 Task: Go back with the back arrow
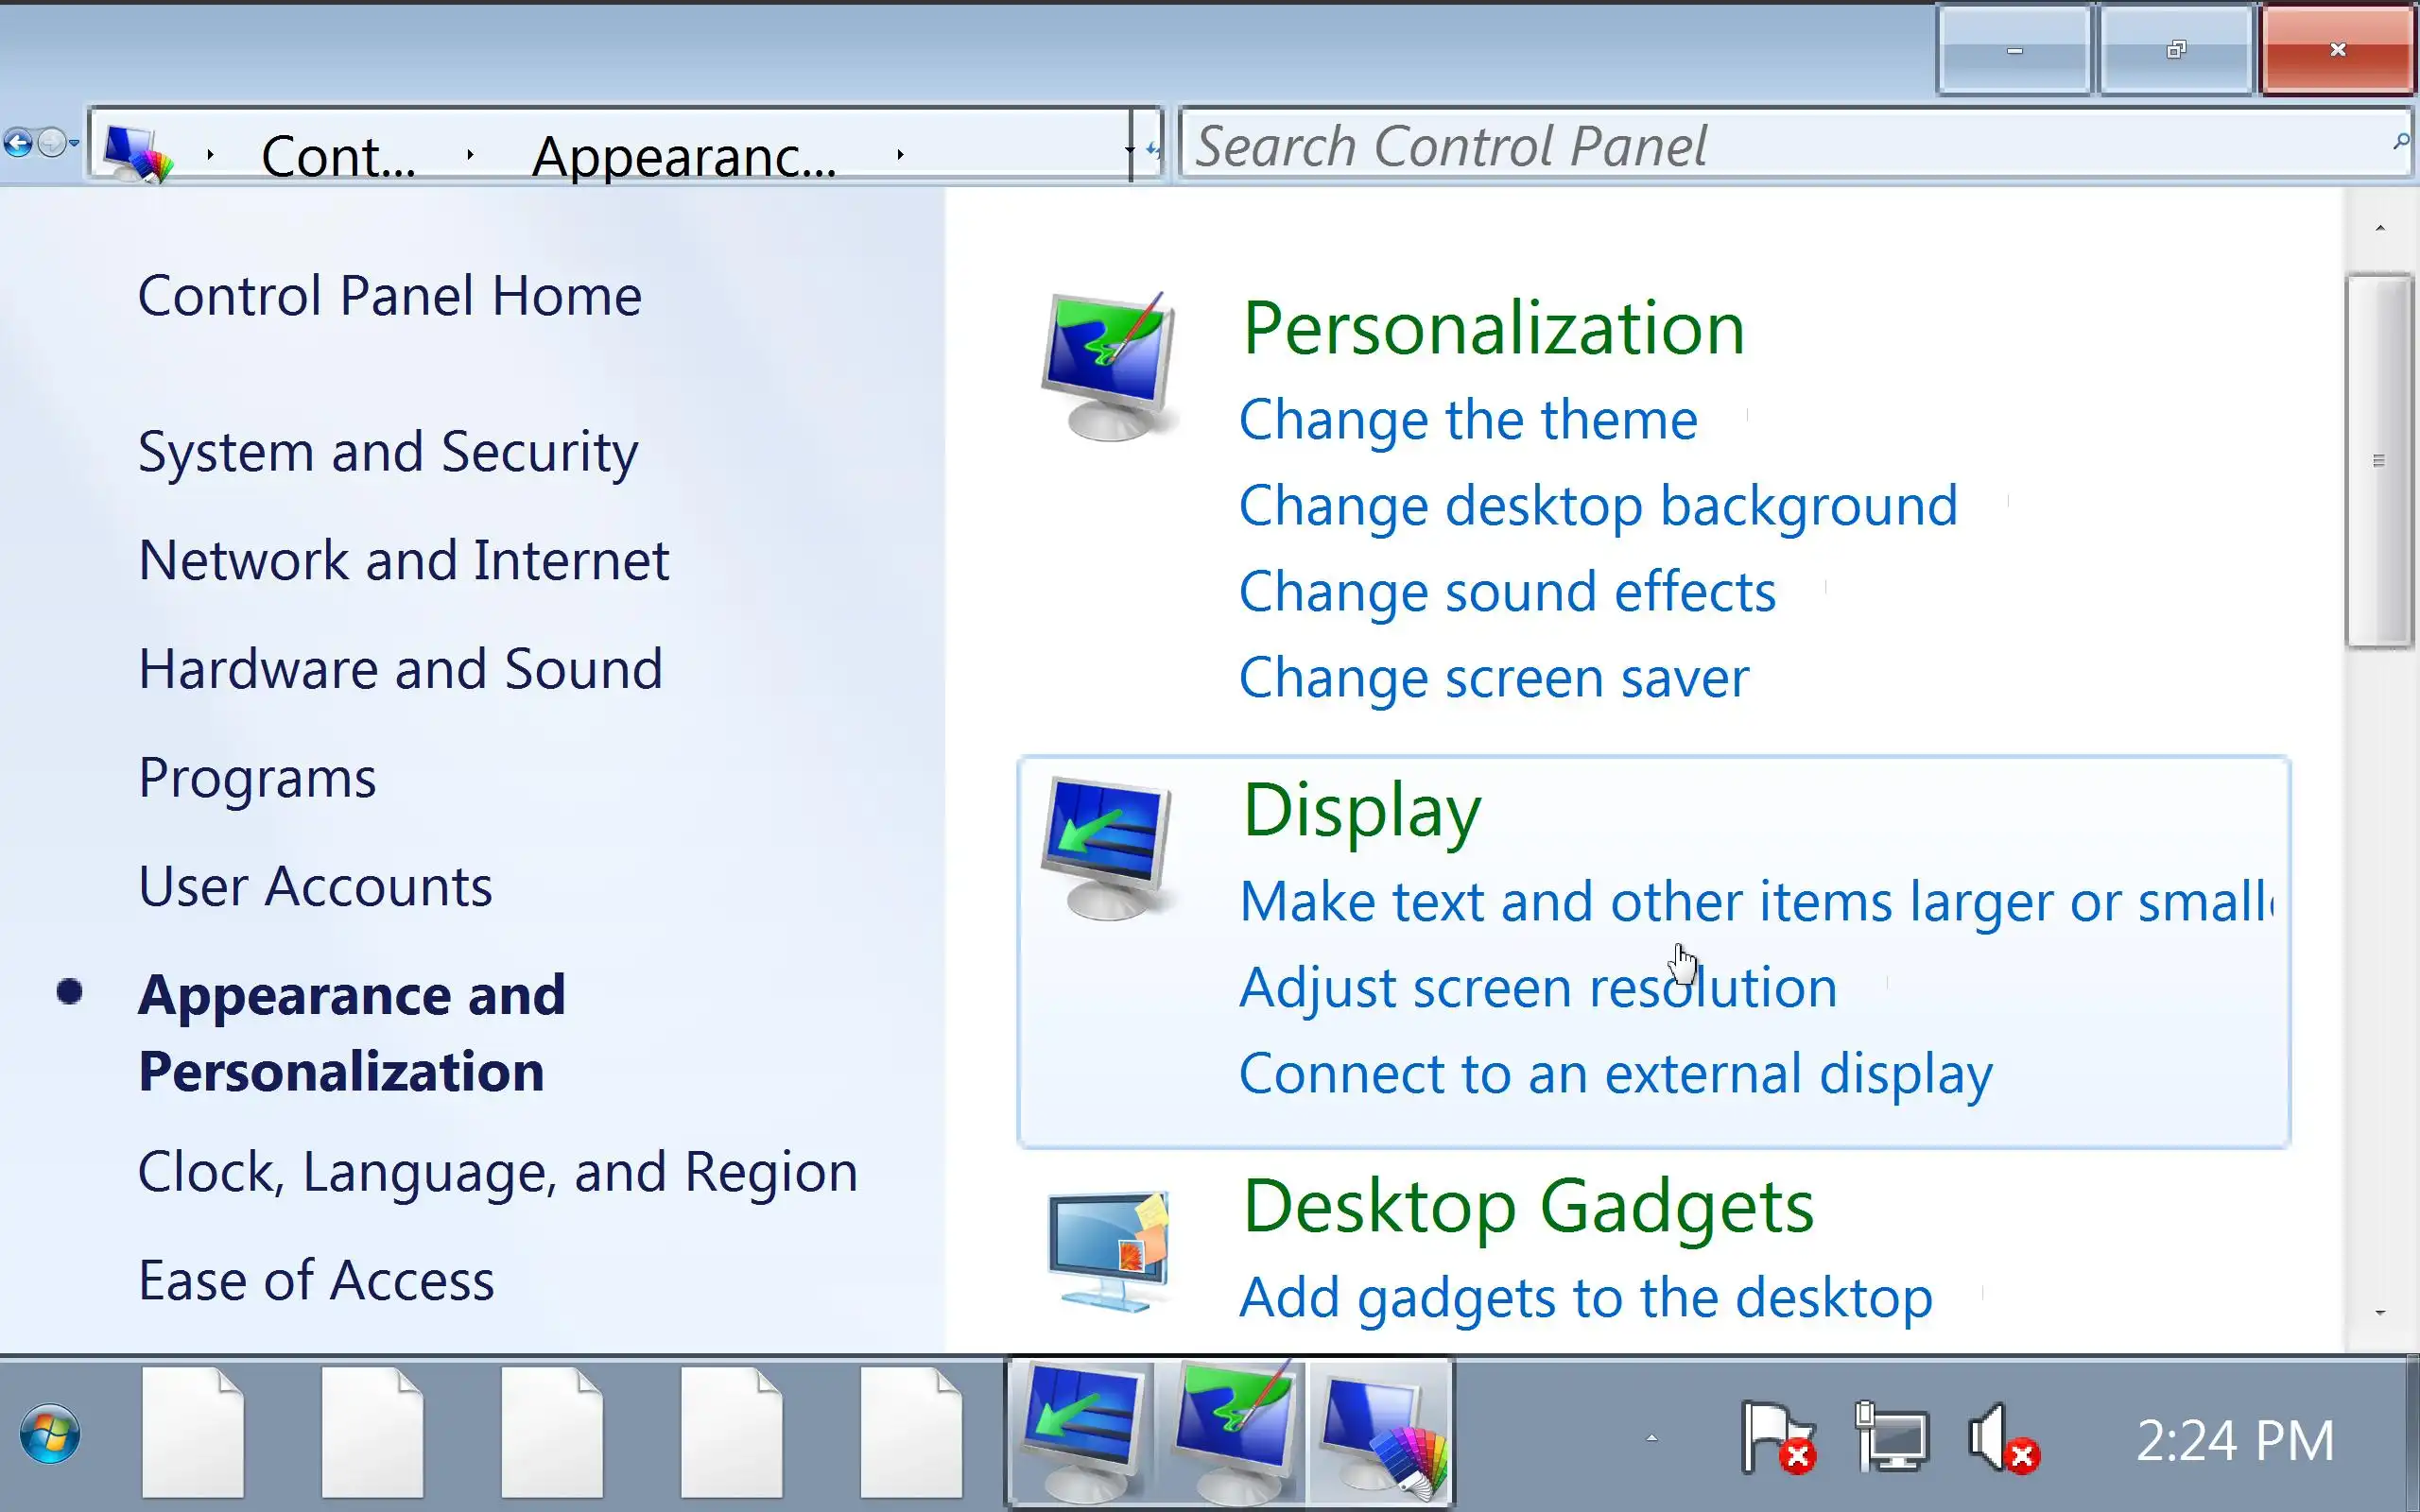coord(18,144)
